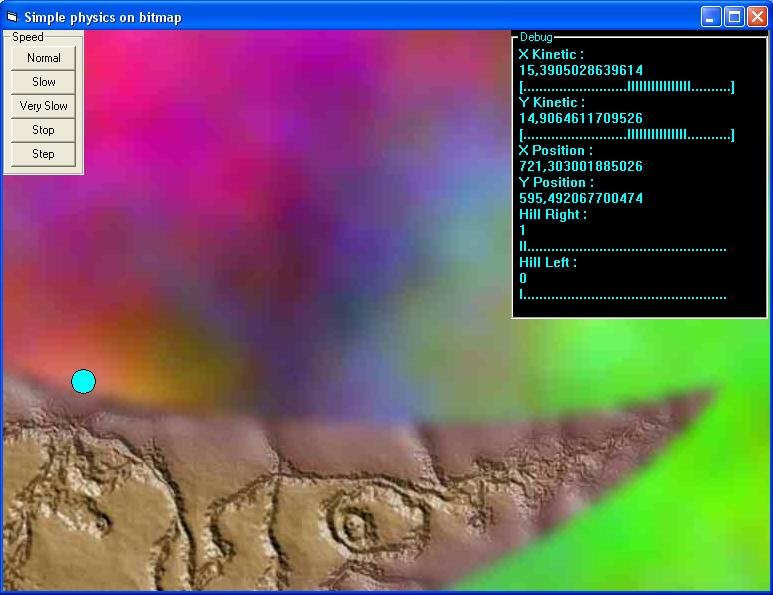This screenshot has height=595, width=773.
Task: Select the X Kinetic numeric value
Action: (x=581, y=70)
